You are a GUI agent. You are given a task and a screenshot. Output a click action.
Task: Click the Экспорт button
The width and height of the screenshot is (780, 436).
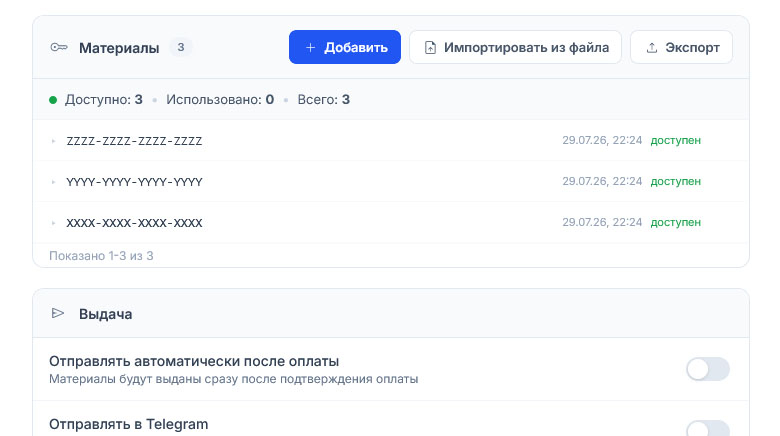682,47
